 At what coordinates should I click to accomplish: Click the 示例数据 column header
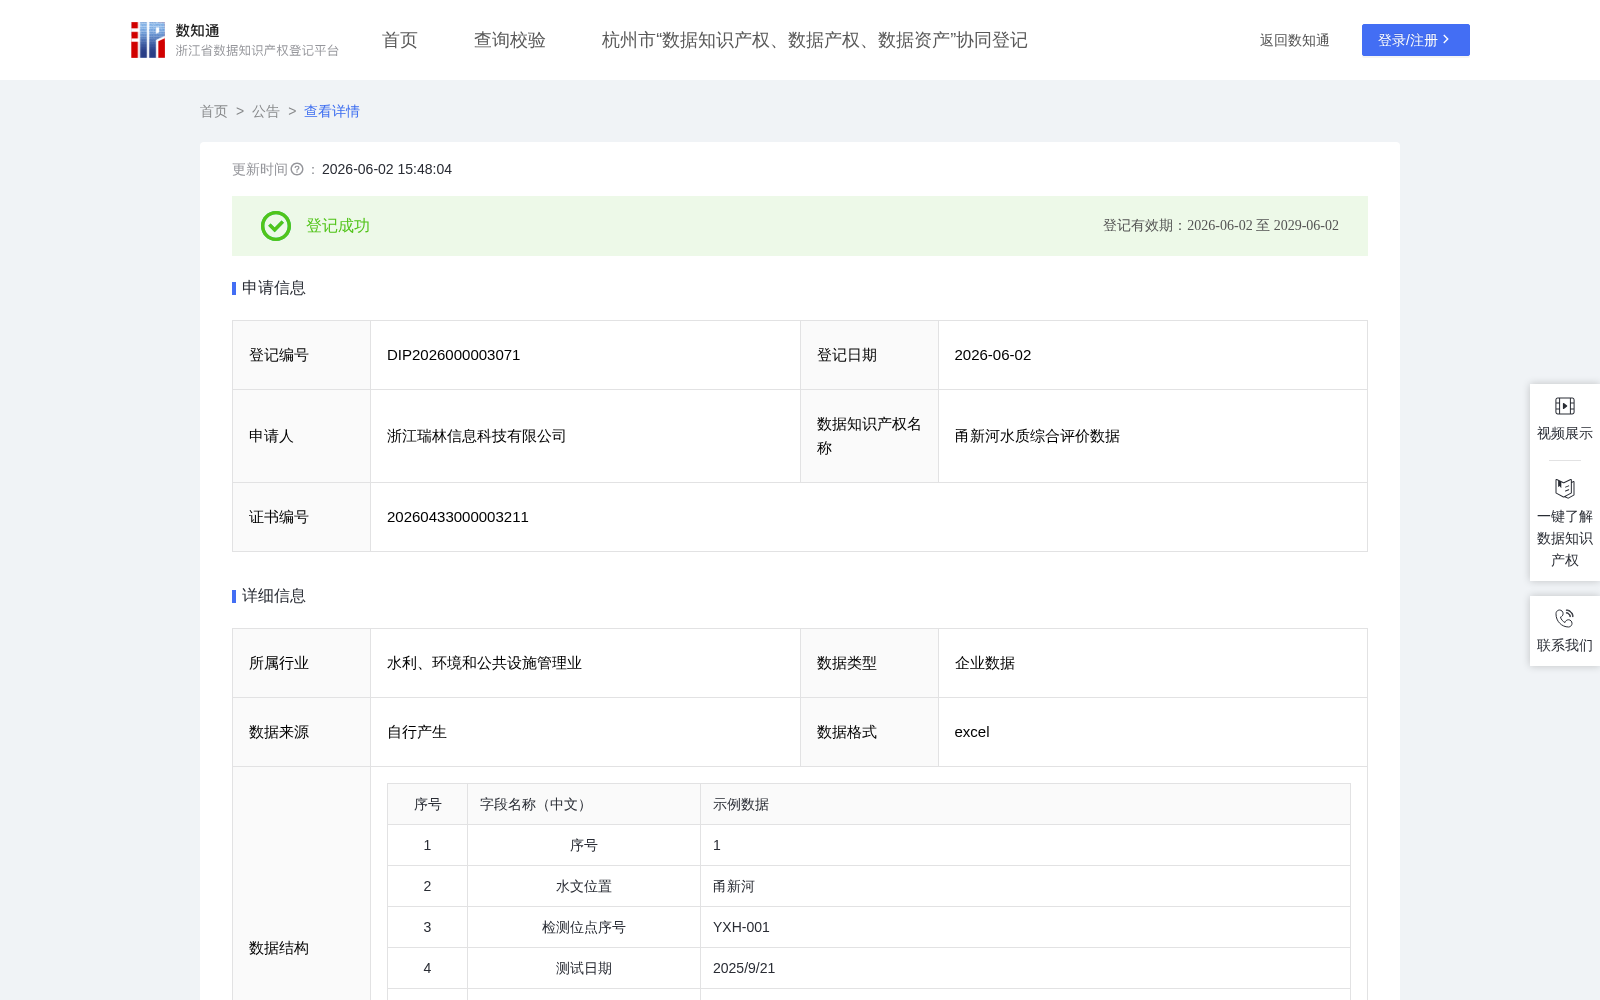tap(1026, 804)
